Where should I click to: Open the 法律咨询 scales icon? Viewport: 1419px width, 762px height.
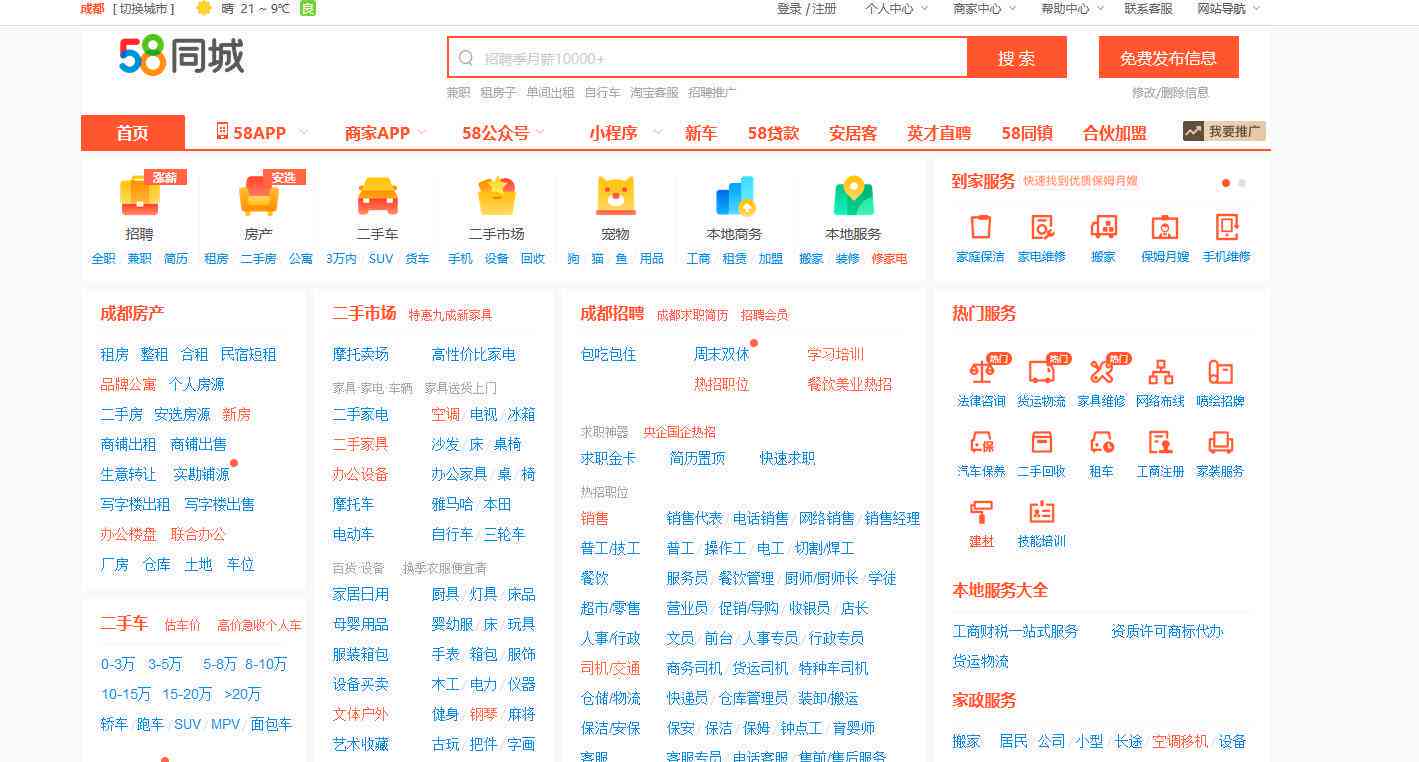coord(982,372)
